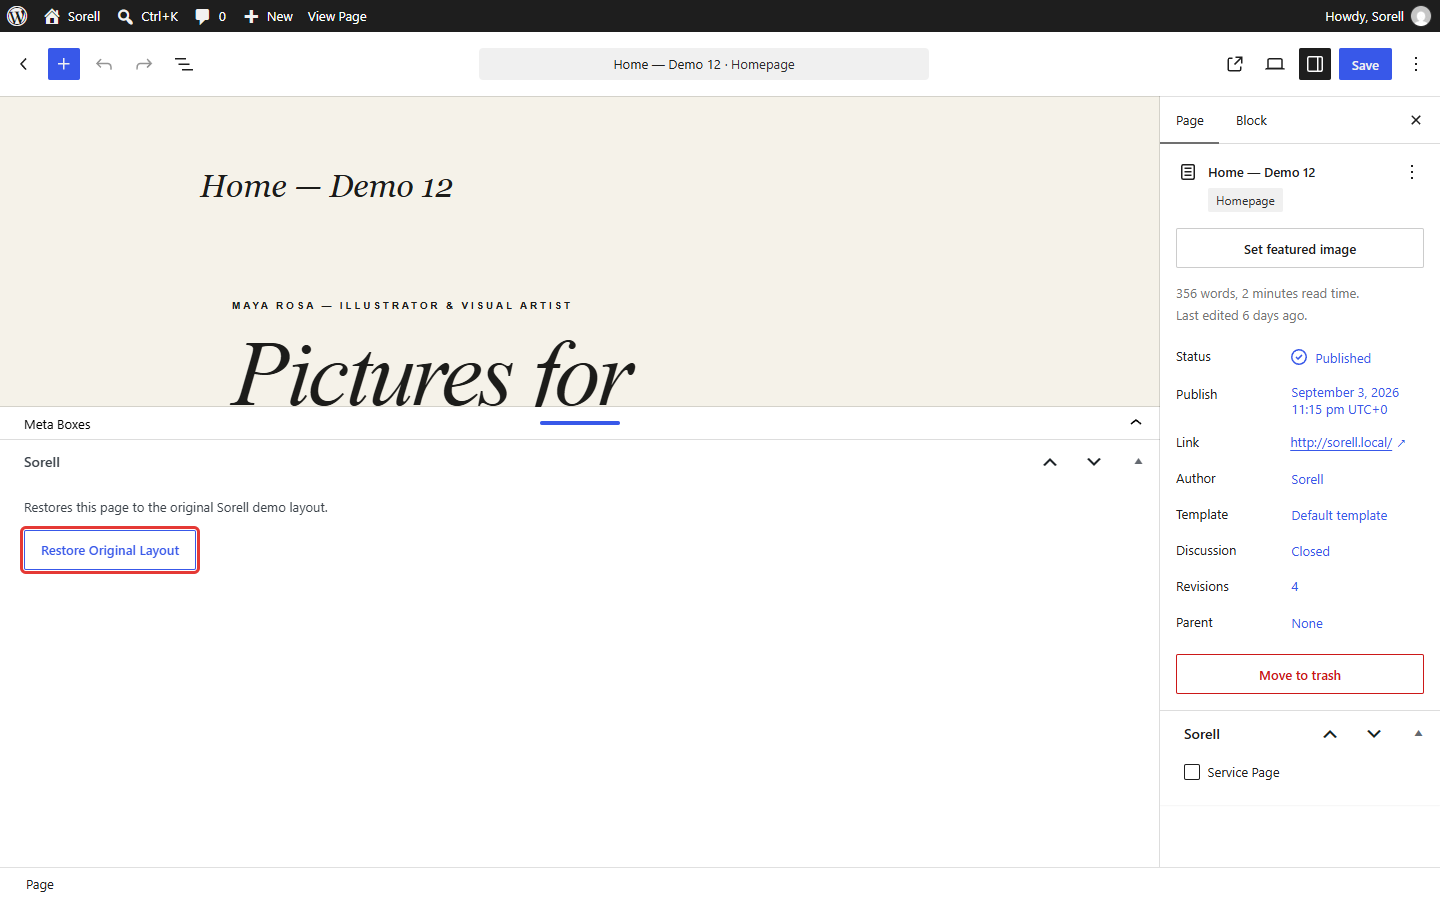
Task: Open page Actions menu beside Home — Demo 12
Action: pos(1412,172)
